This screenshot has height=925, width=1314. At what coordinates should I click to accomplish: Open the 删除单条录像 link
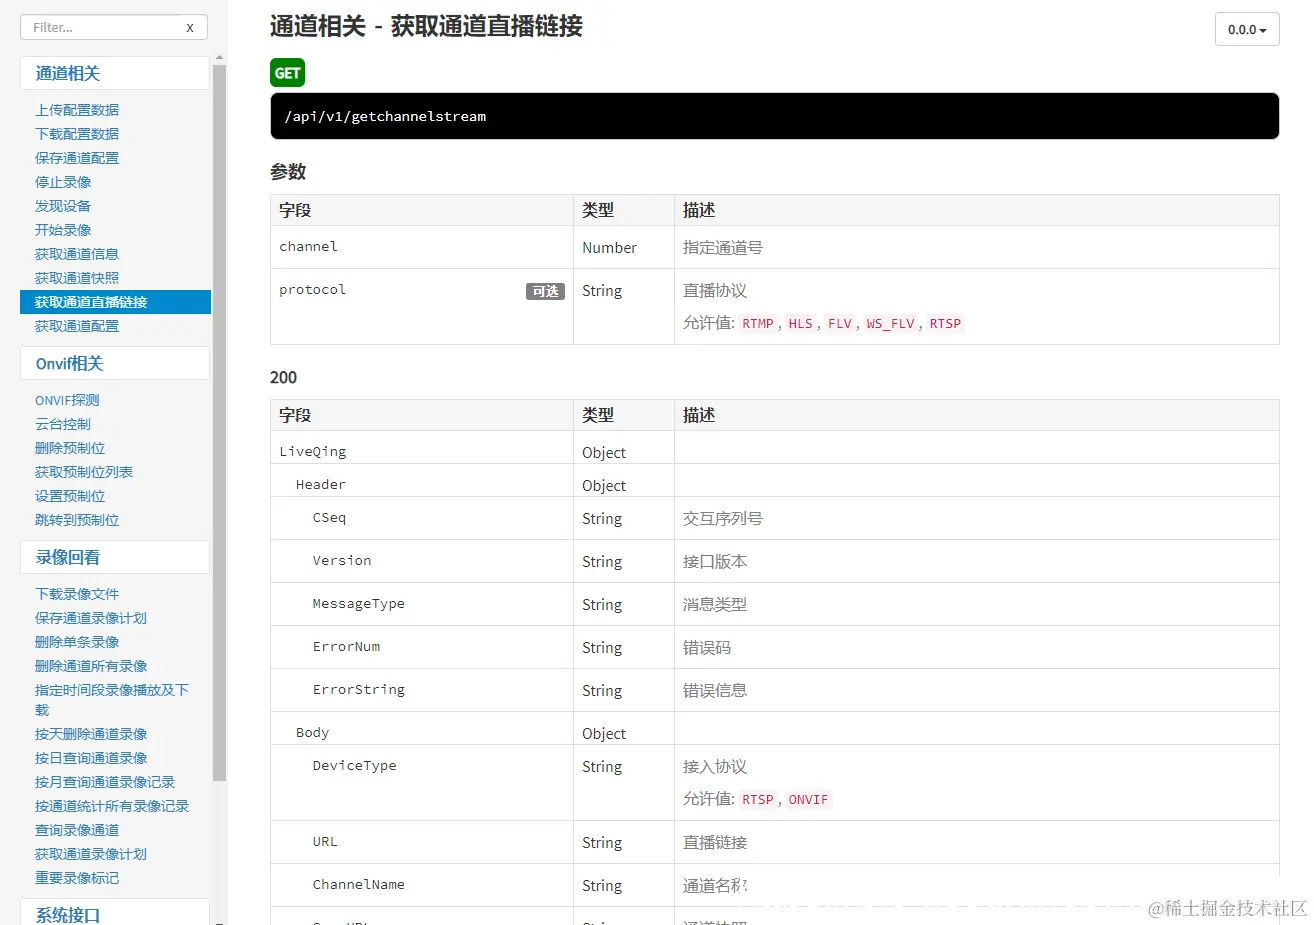77,642
